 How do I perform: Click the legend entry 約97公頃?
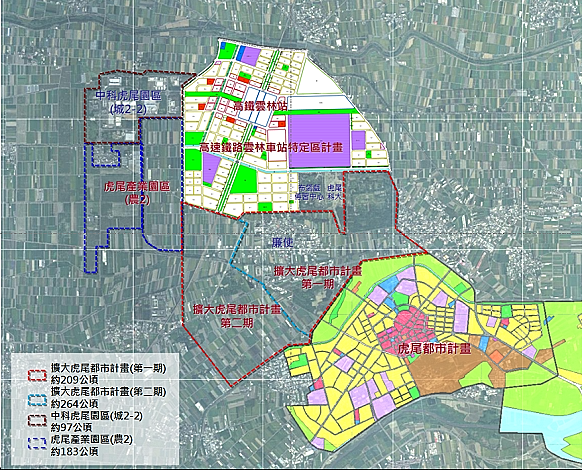click(x=72, y=427)
